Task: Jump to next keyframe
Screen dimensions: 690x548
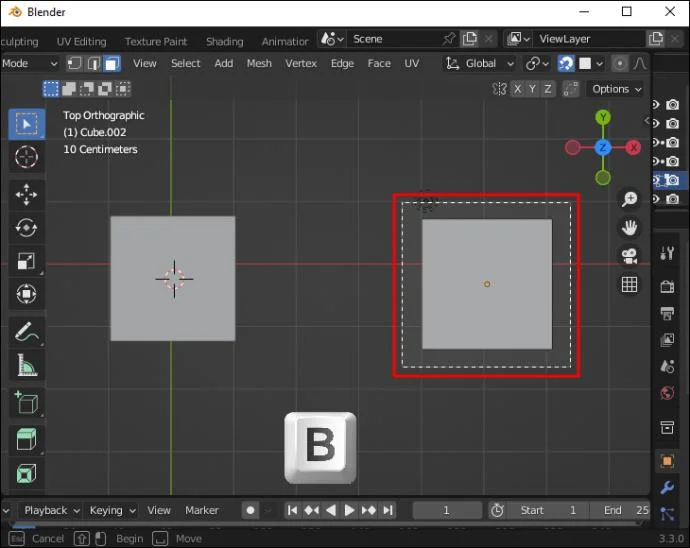Action: pyautogui.click(x=368, y=511)
